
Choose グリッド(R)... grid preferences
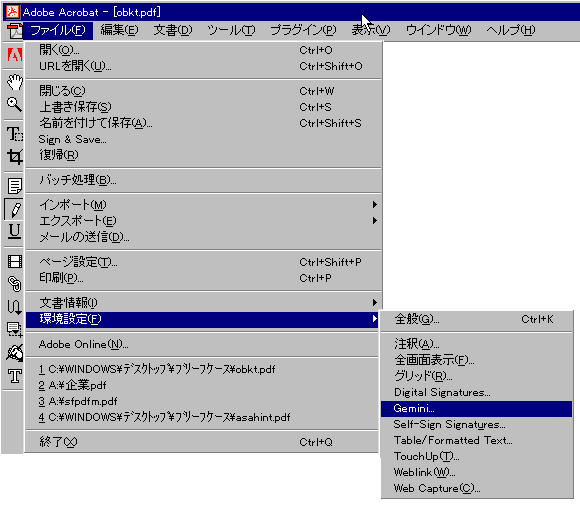pyautogui.click(x=476, y=376)
